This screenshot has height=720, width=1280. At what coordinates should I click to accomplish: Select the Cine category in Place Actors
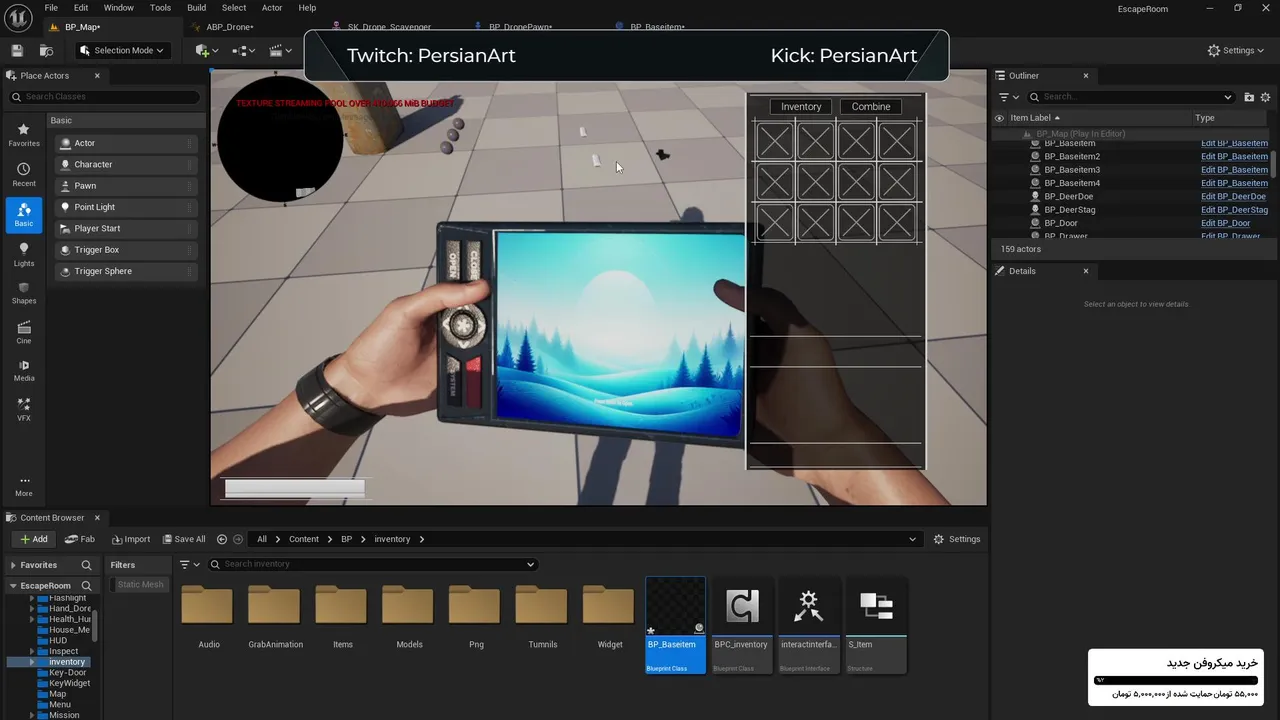pos(24,332)
